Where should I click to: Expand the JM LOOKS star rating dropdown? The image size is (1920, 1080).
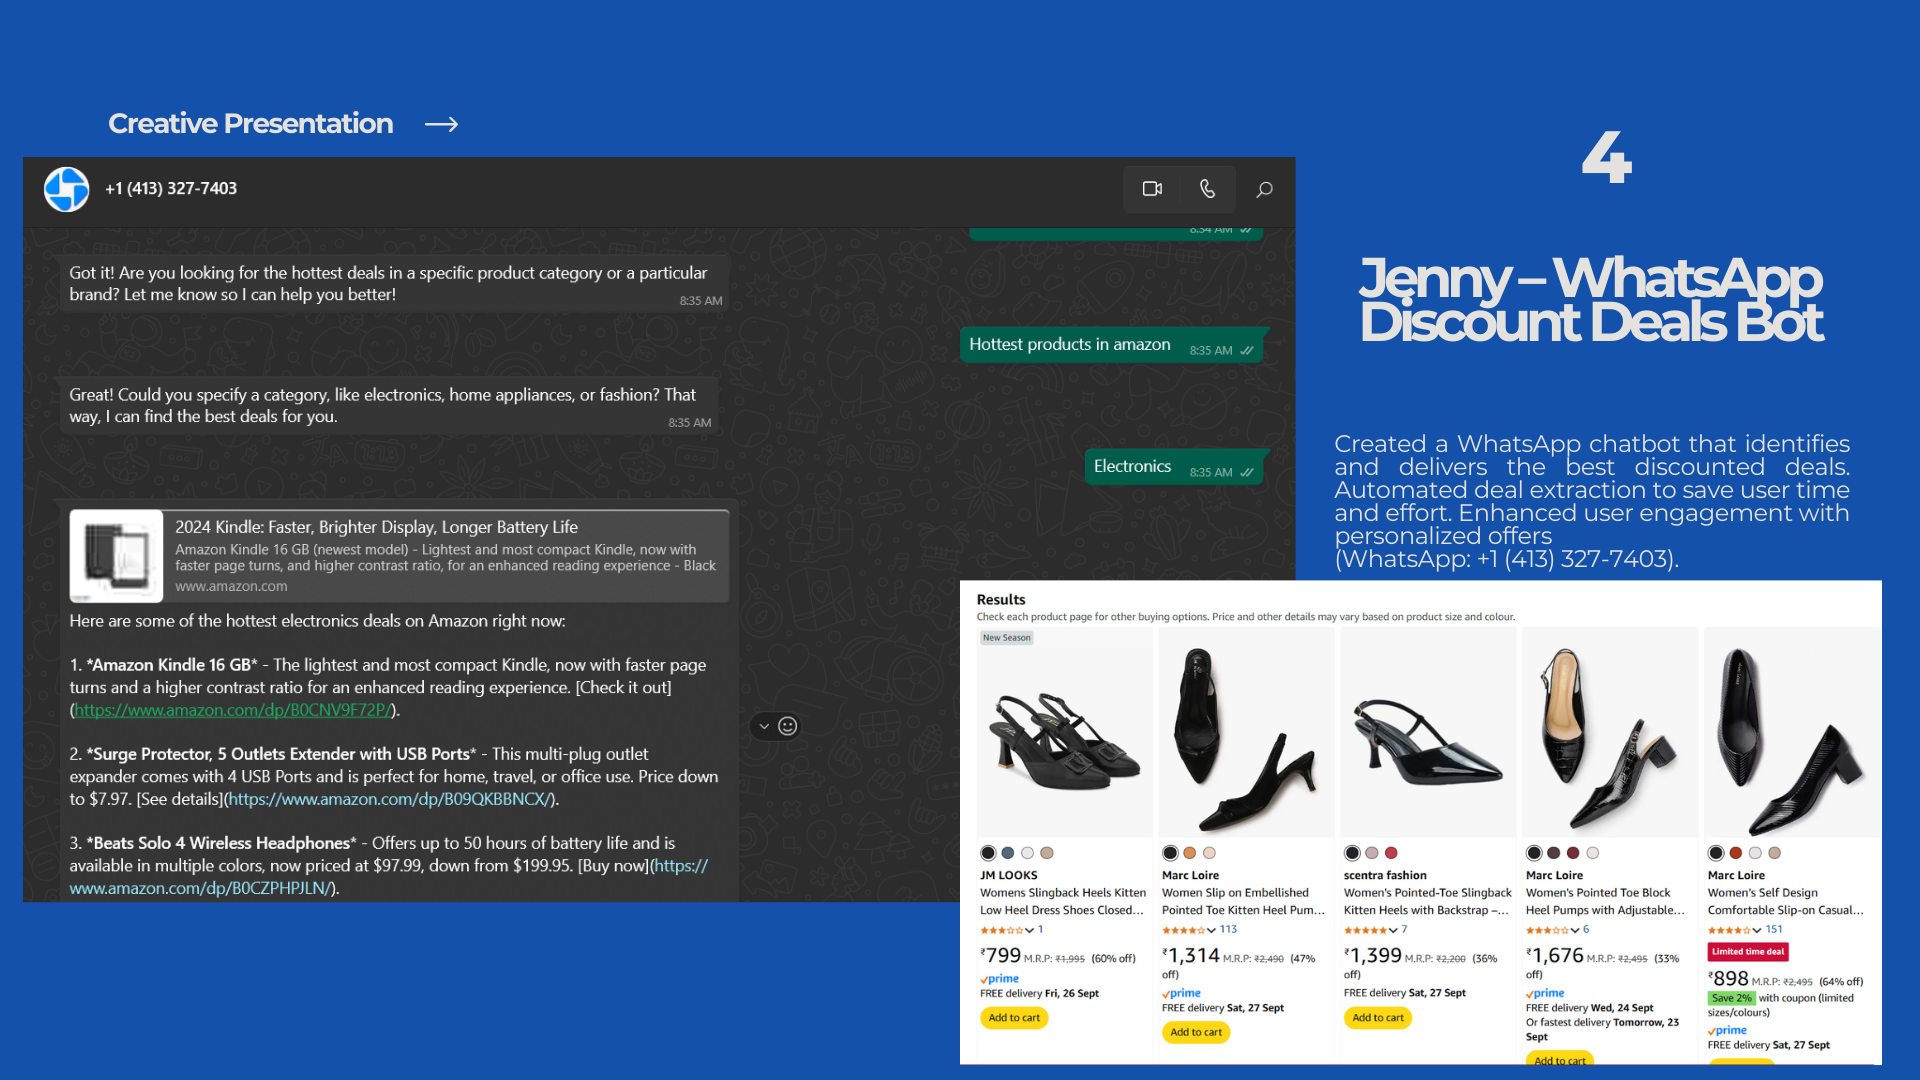pos(1029,930)
